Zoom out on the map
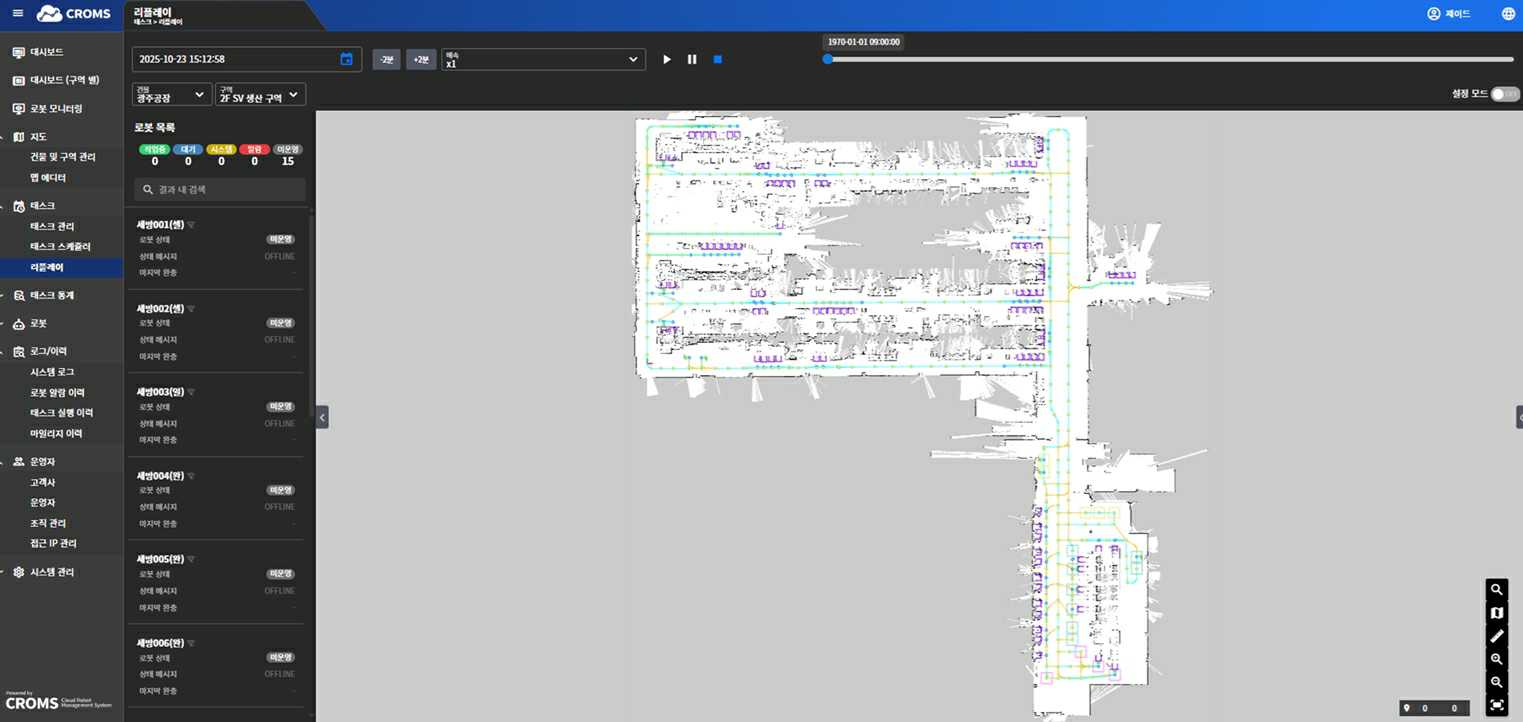1523x722 pixels. [1497, 682]
